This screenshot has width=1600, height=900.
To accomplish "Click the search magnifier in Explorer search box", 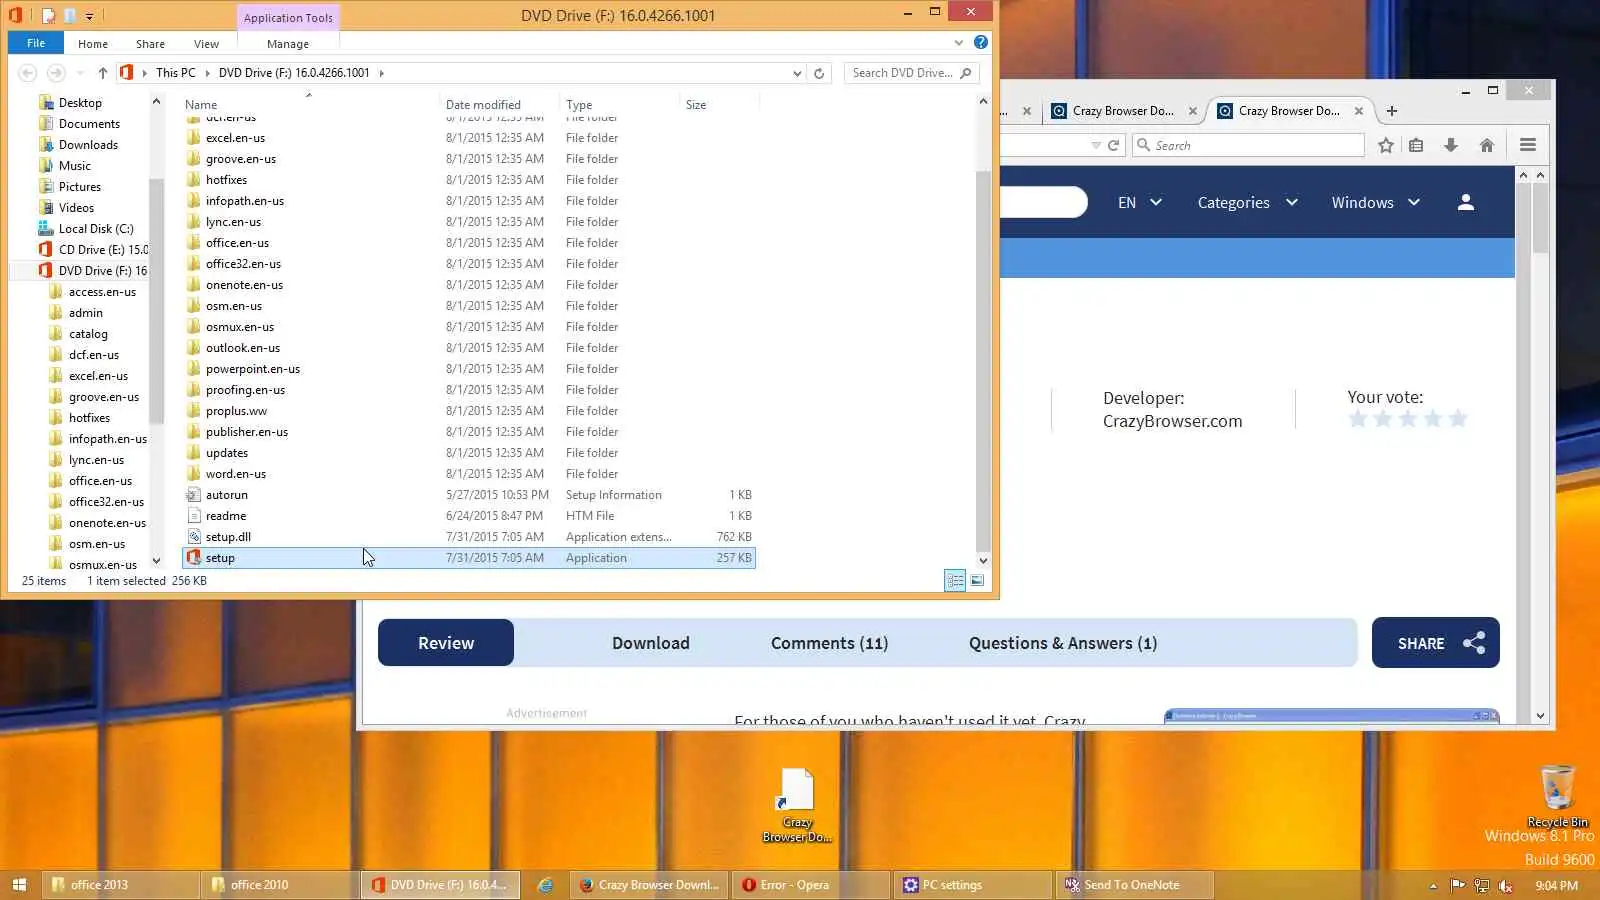I will (965, 73).
